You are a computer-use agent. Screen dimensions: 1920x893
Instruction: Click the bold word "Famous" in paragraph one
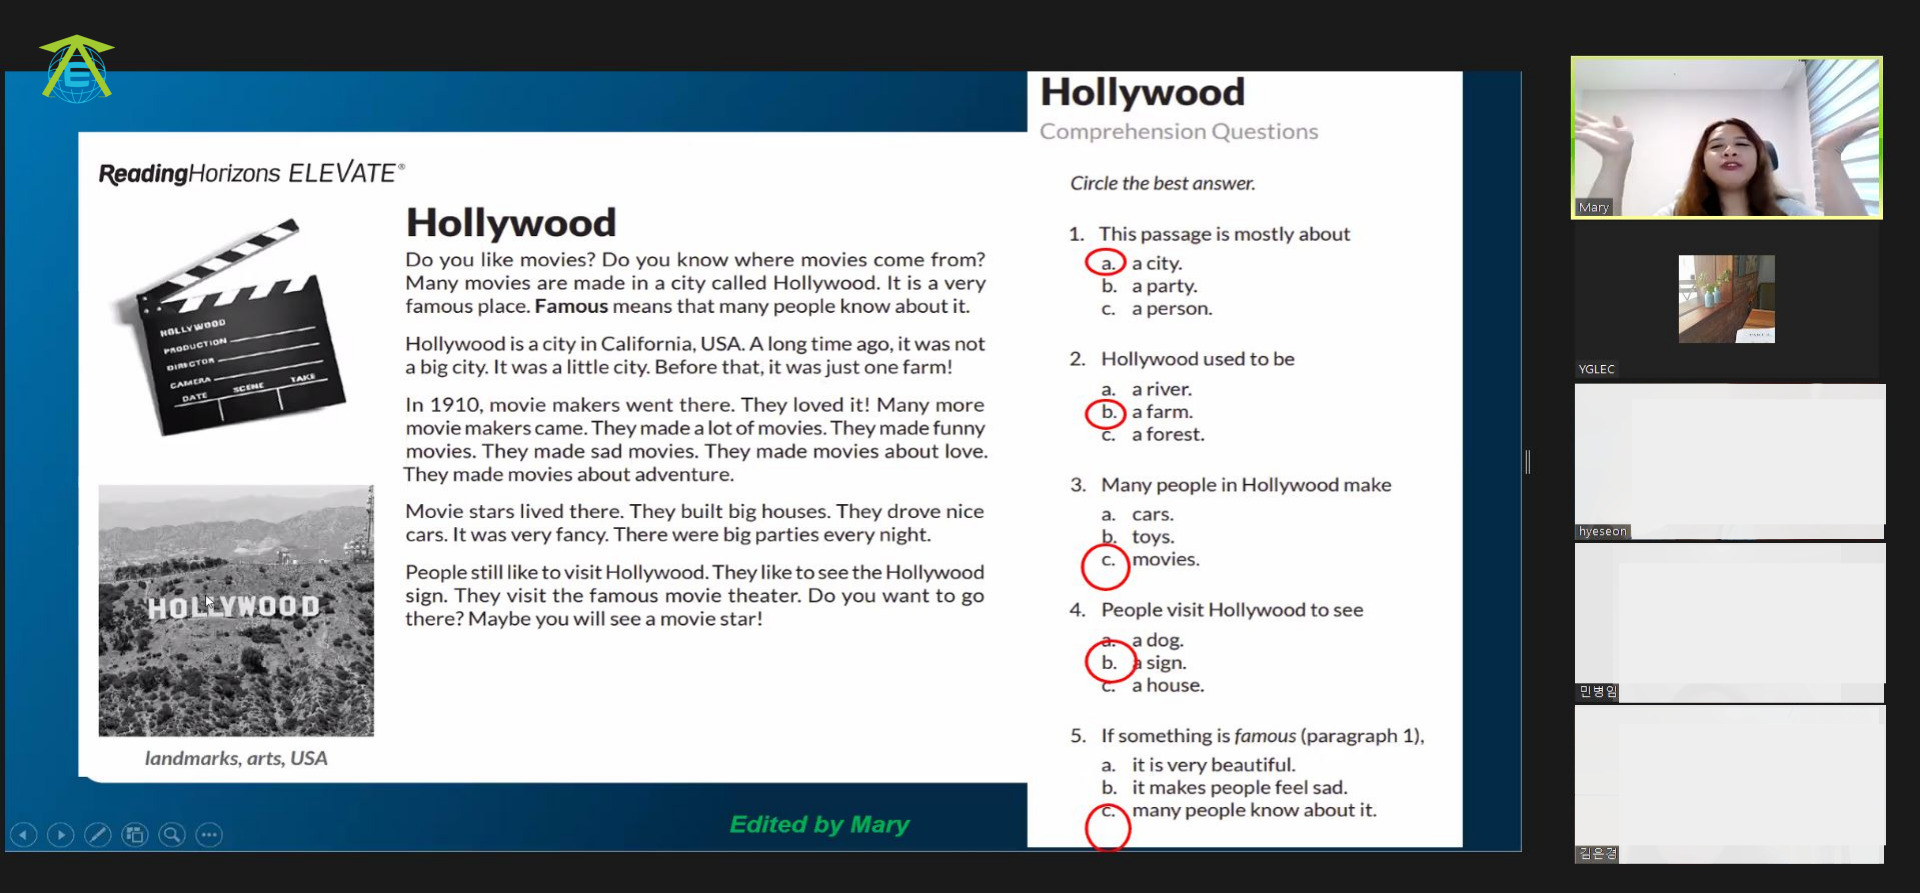tap(571, 306)
